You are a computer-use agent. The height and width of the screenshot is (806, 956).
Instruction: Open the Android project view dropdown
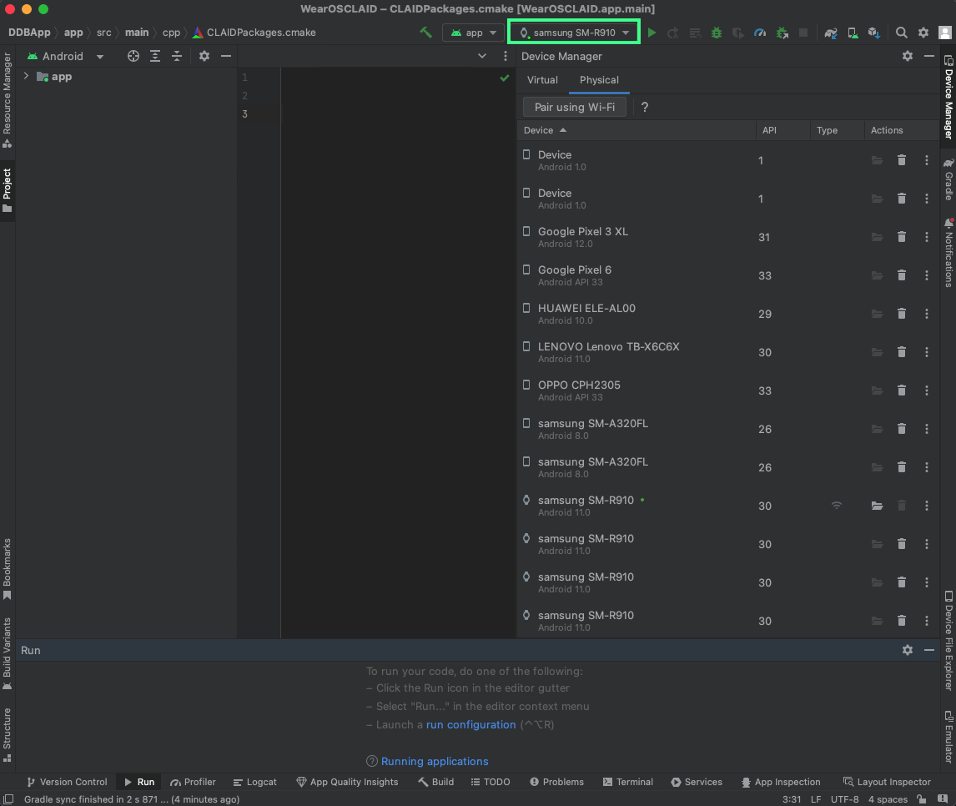pyautogui.click(x=66, y=56)
